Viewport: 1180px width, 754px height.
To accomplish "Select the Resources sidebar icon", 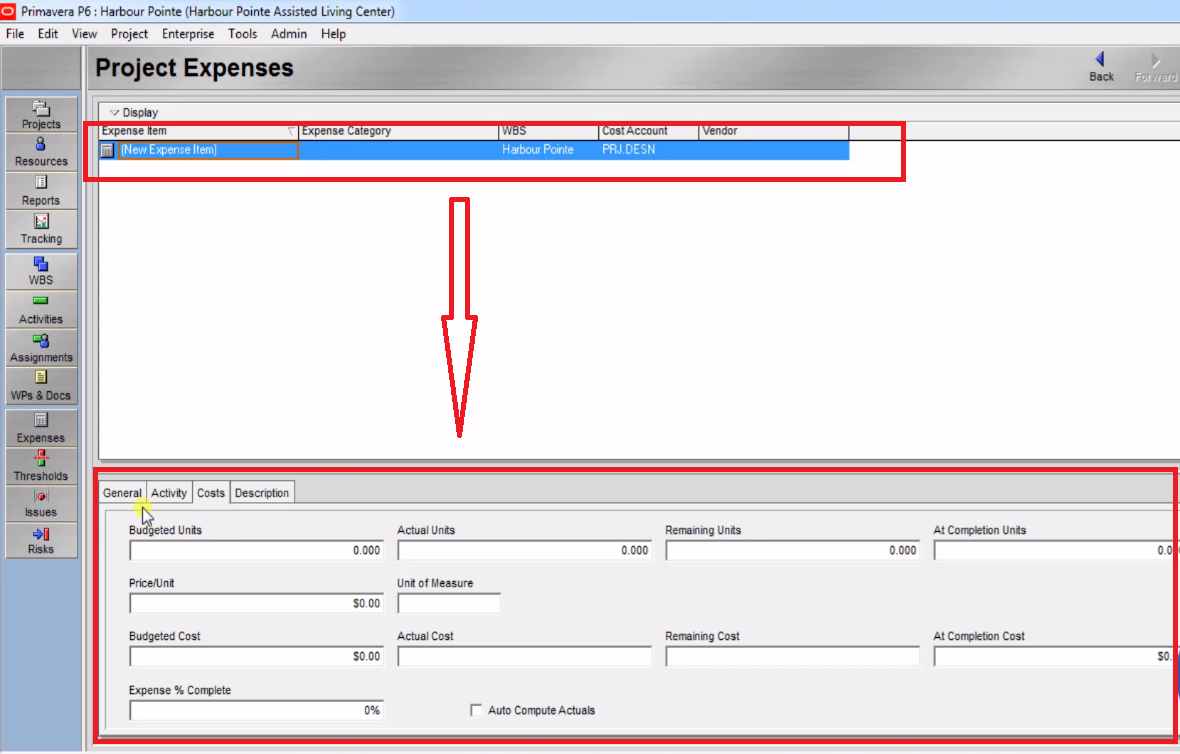I will coord(41,150).
